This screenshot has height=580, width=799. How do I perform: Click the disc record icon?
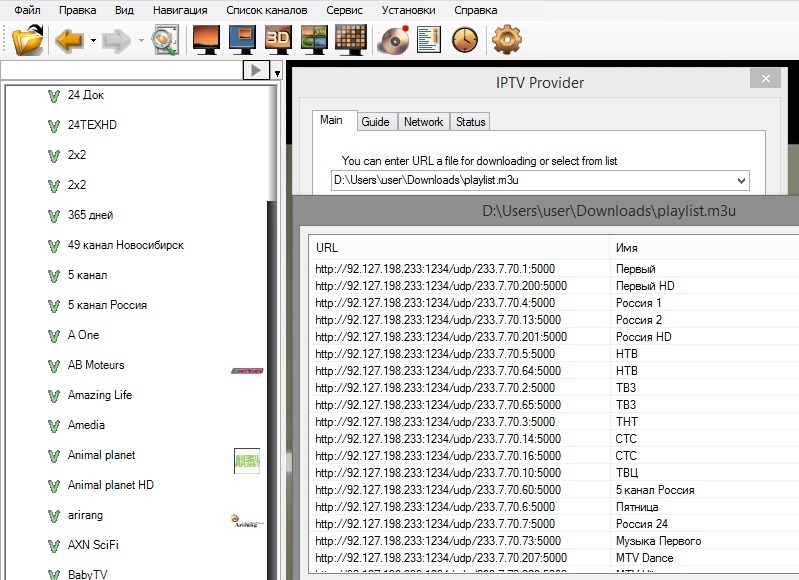tap(395, 41)
